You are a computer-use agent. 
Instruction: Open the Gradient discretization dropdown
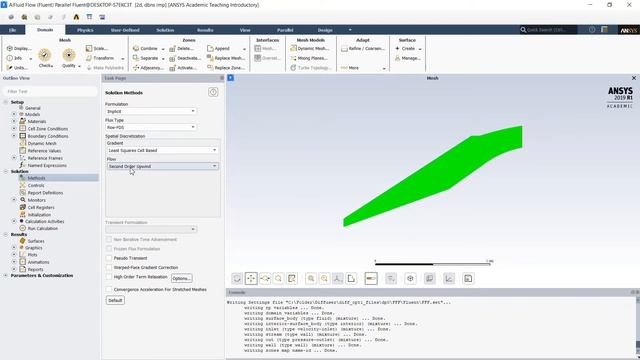click(162, 150)
